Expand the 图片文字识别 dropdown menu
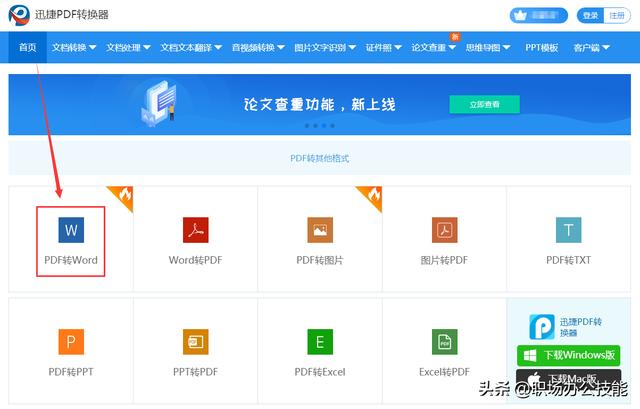This screenshot has height=409, width=640. coord(325,47)
